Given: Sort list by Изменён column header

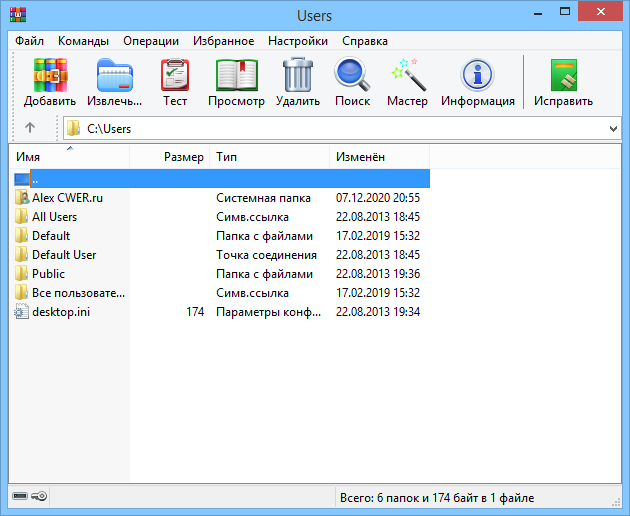Looking at the screenshot, I should pyautogui.click(x=378, y=157).
